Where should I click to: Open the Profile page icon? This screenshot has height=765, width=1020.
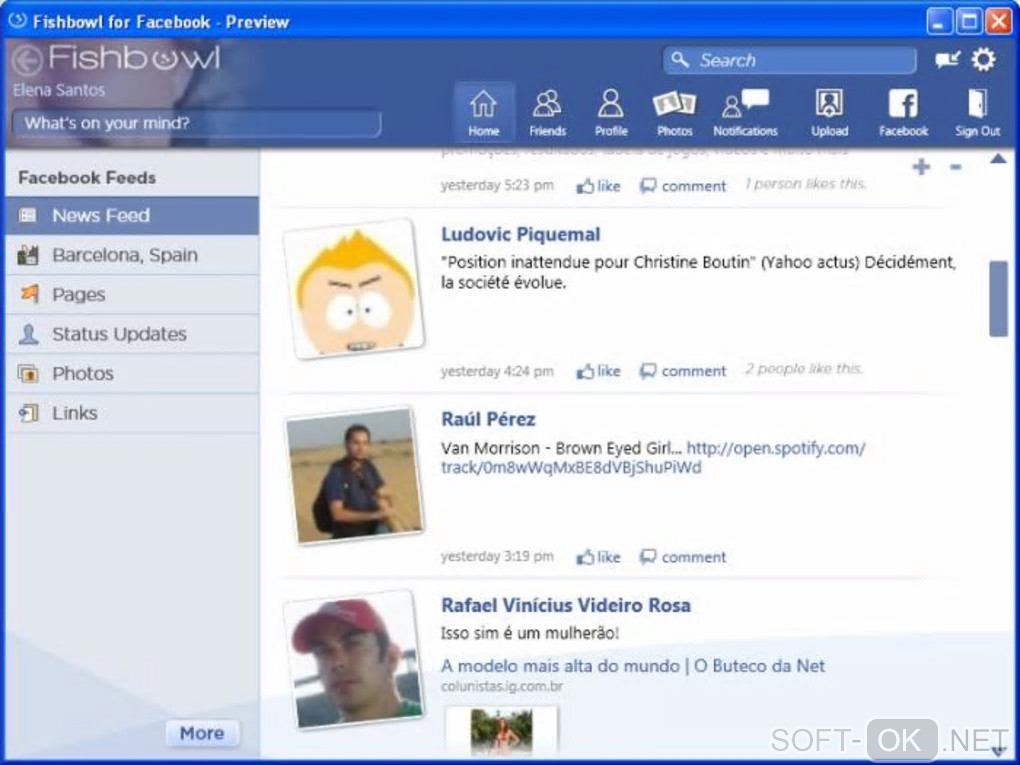click(611, 112)
